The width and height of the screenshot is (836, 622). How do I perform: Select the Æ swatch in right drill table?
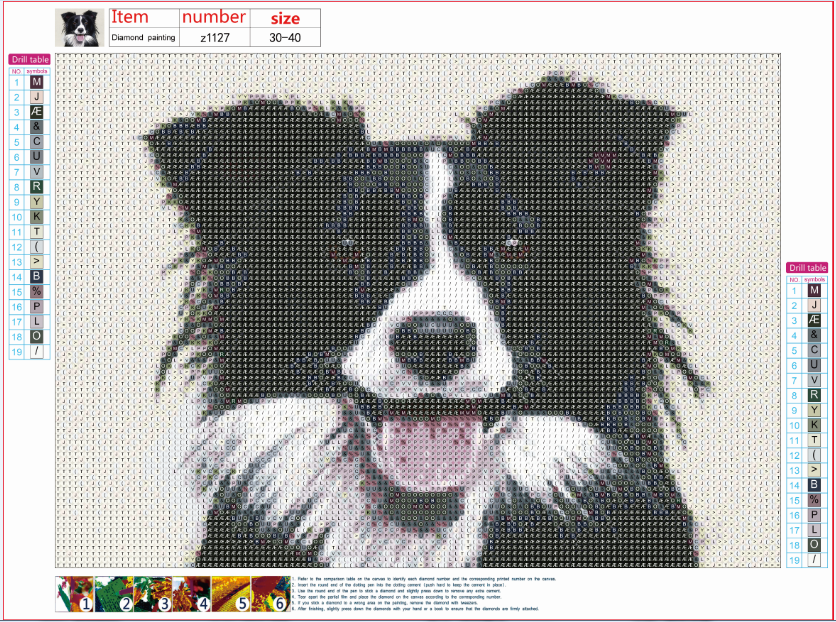point(814,320)
